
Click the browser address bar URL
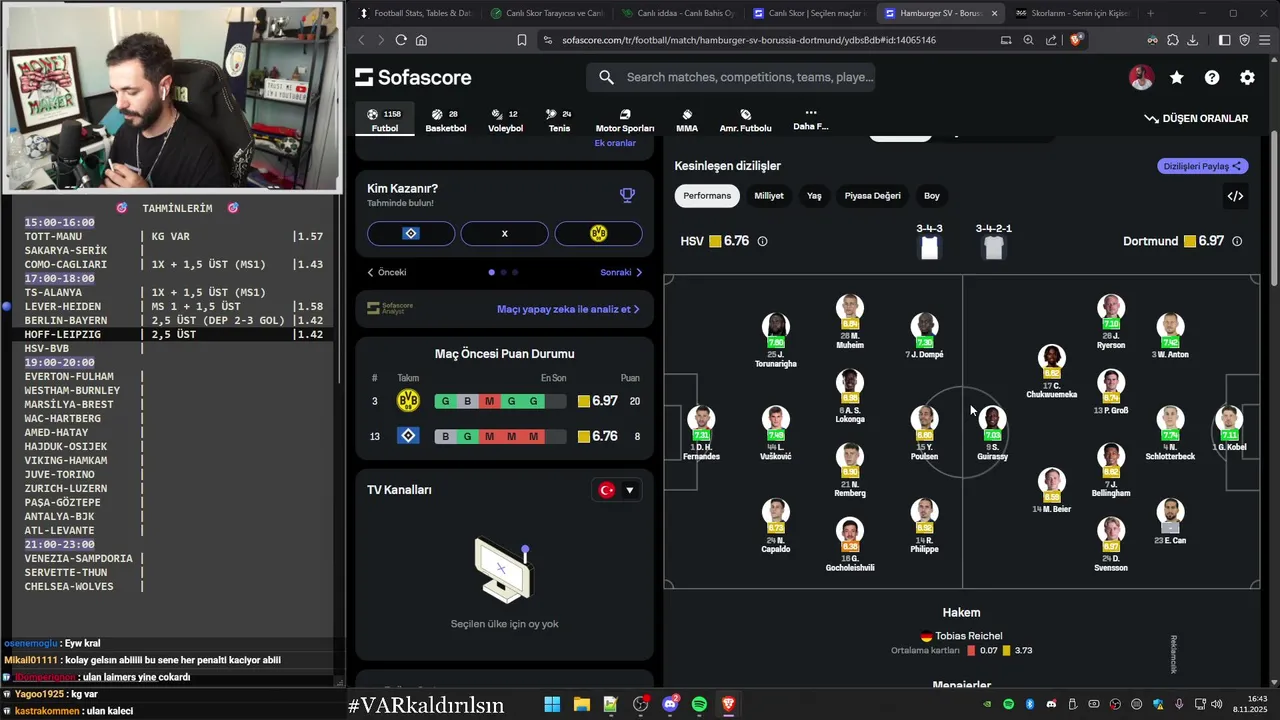click(x=749, y=40)
